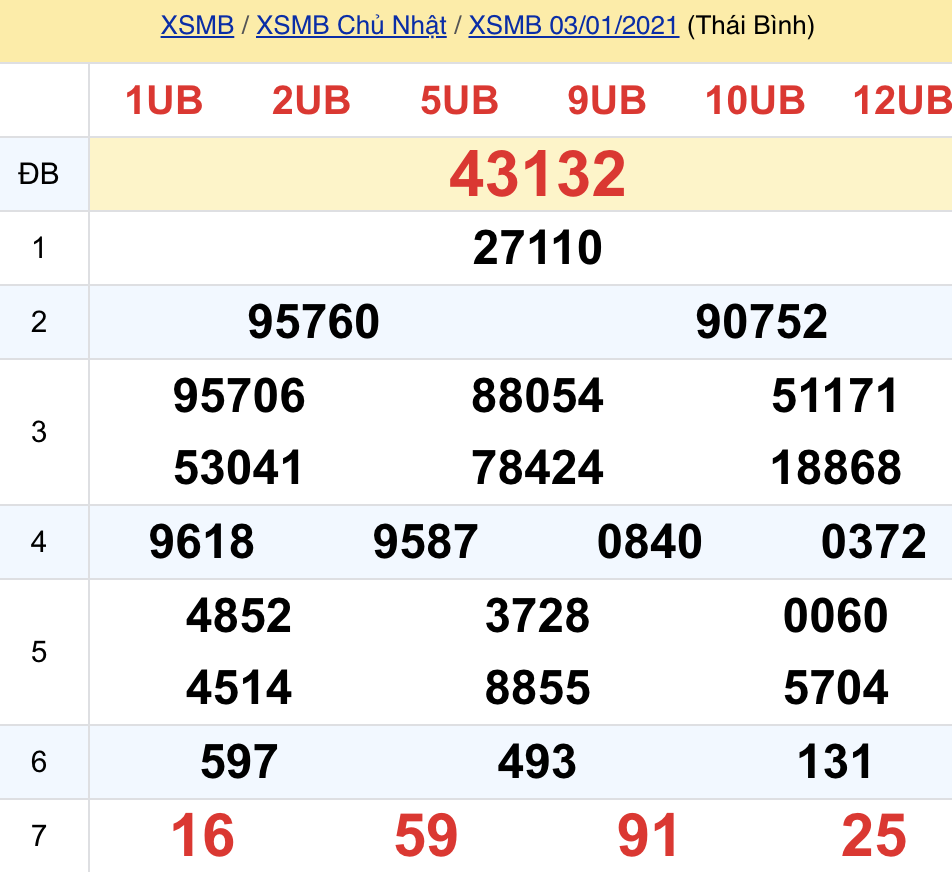Click the jackpot number 43132
The image size is (952, 872).
(537, 175)
